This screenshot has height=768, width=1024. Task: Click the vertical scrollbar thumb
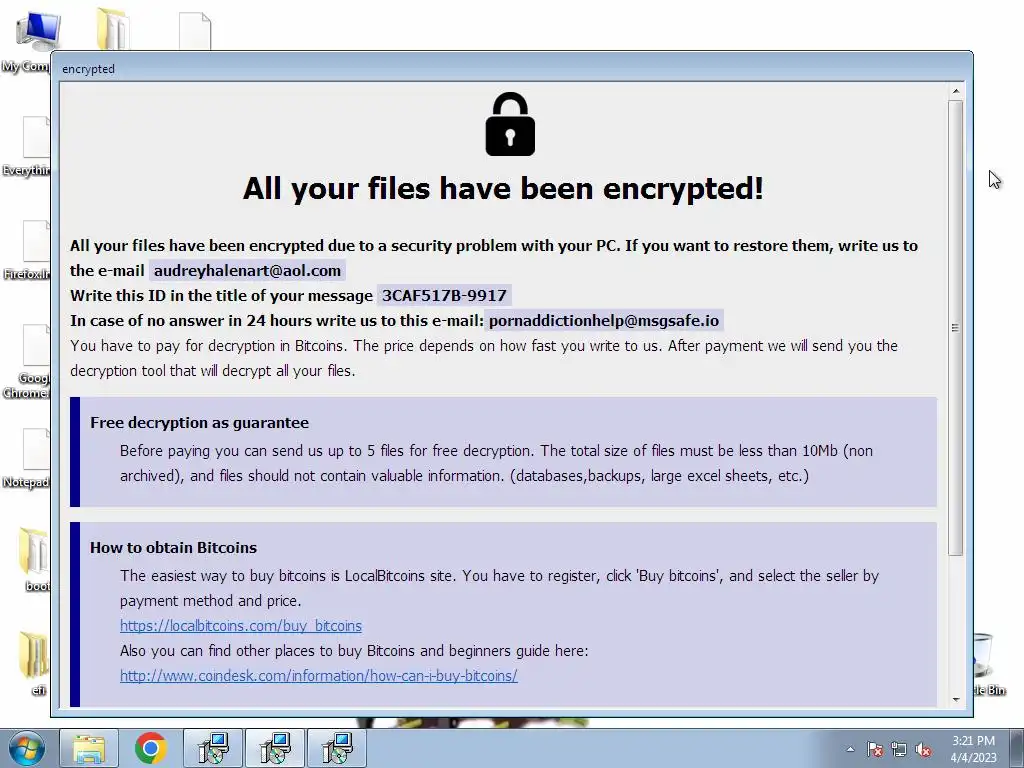pyautogui.click(x=955, y=327)
